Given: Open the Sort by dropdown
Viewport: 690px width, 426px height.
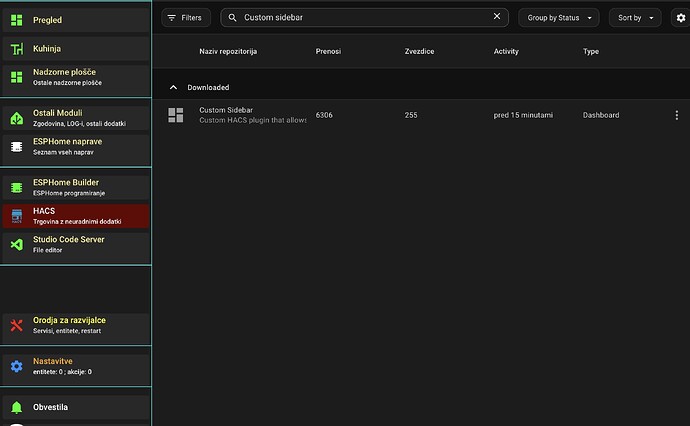Looking at the screenshot, I should click(x=635, y=18).
